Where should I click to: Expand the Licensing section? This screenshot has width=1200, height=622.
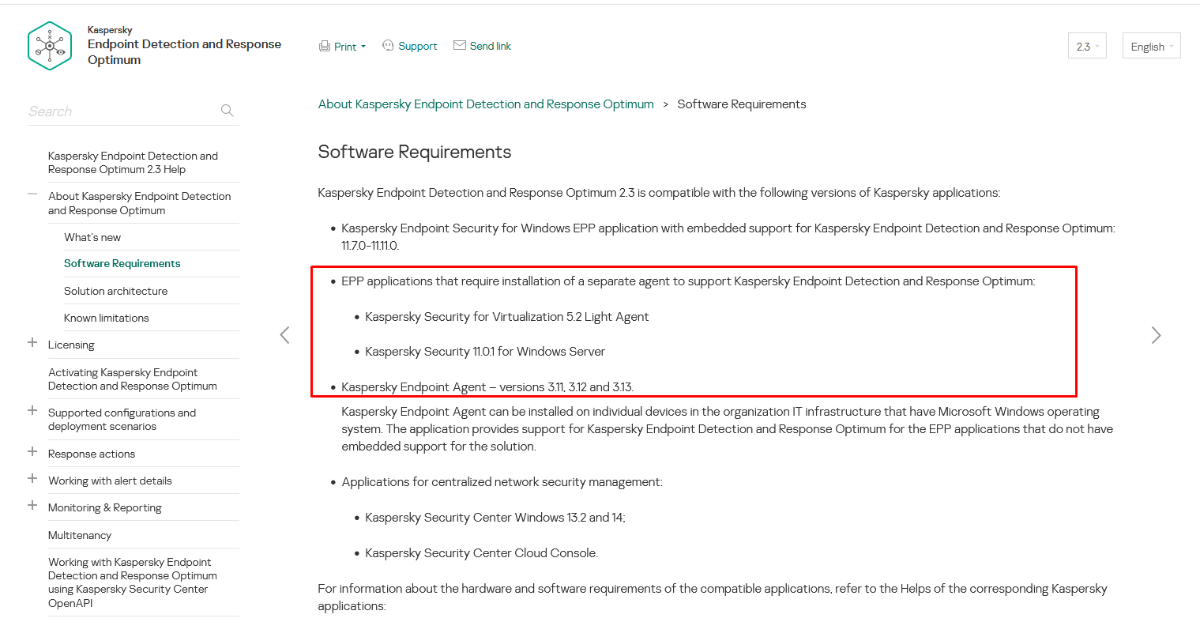pyautogui.click(x=33, y=343)
